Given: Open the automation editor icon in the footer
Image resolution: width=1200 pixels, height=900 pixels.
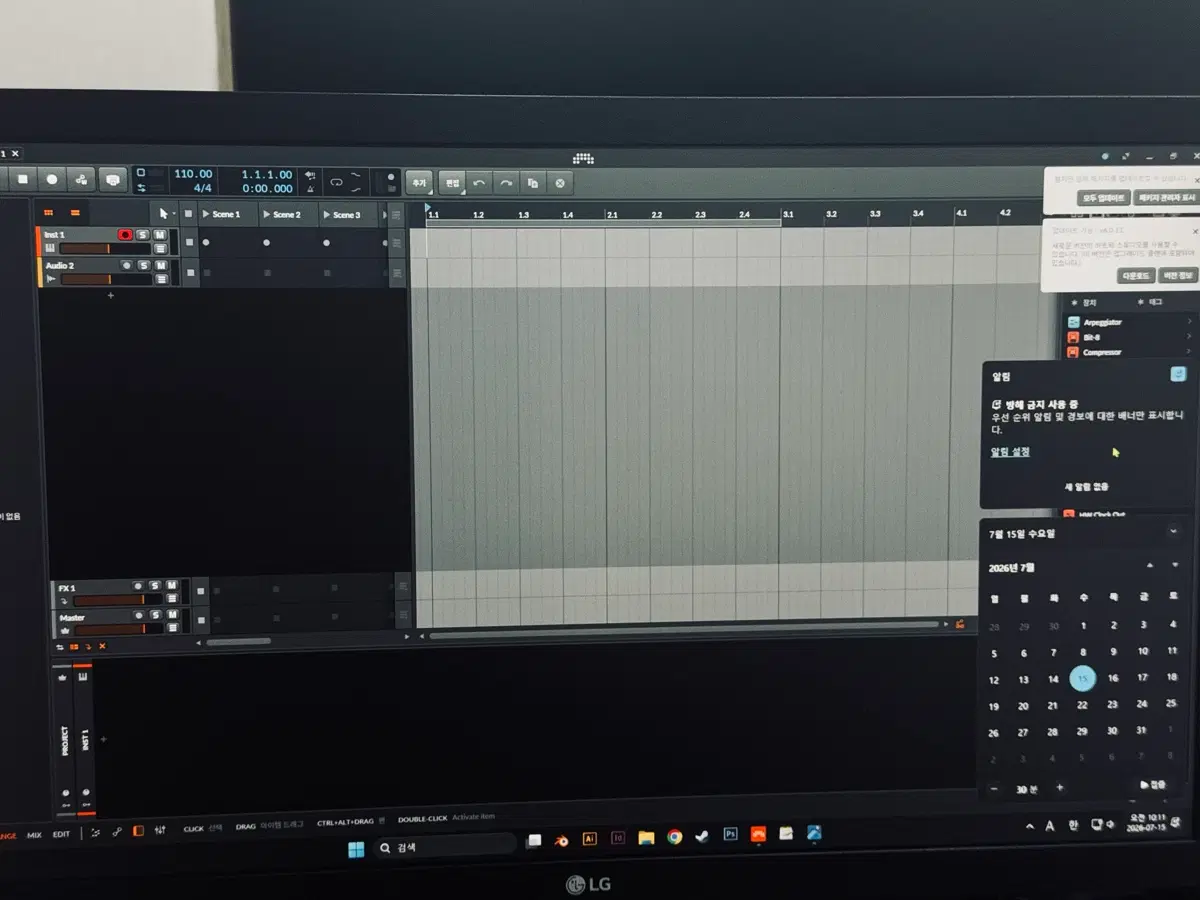Looking at the screenshot, I should [x=117, y=831].
